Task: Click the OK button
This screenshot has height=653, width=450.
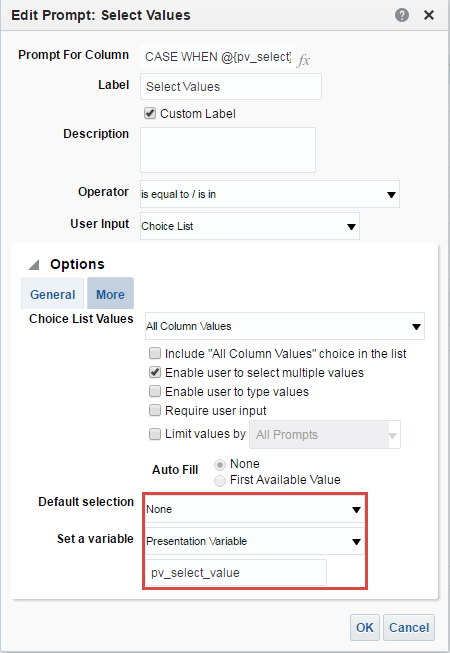Action: pyautogui.click(x=365, y=627)
